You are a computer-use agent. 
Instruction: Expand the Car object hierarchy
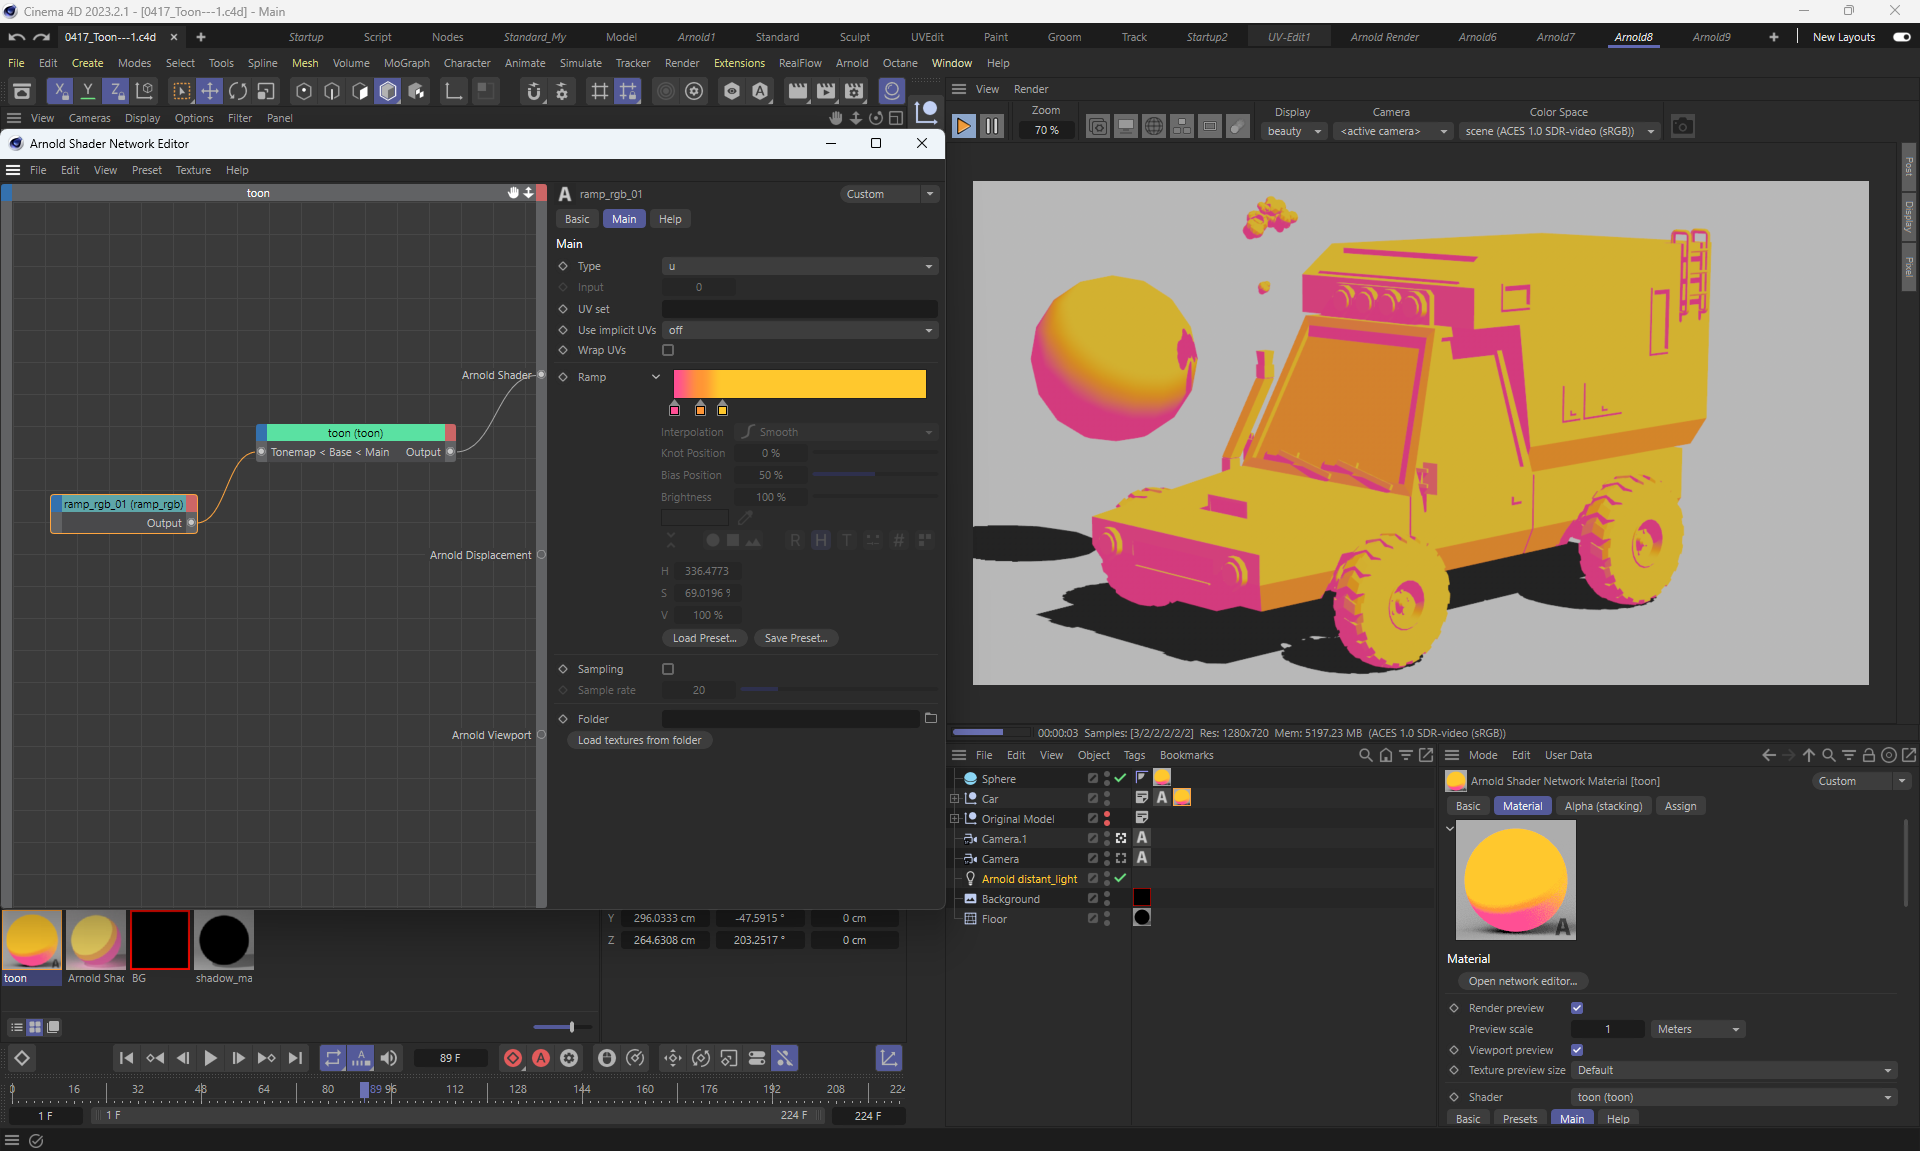(955, 799)
